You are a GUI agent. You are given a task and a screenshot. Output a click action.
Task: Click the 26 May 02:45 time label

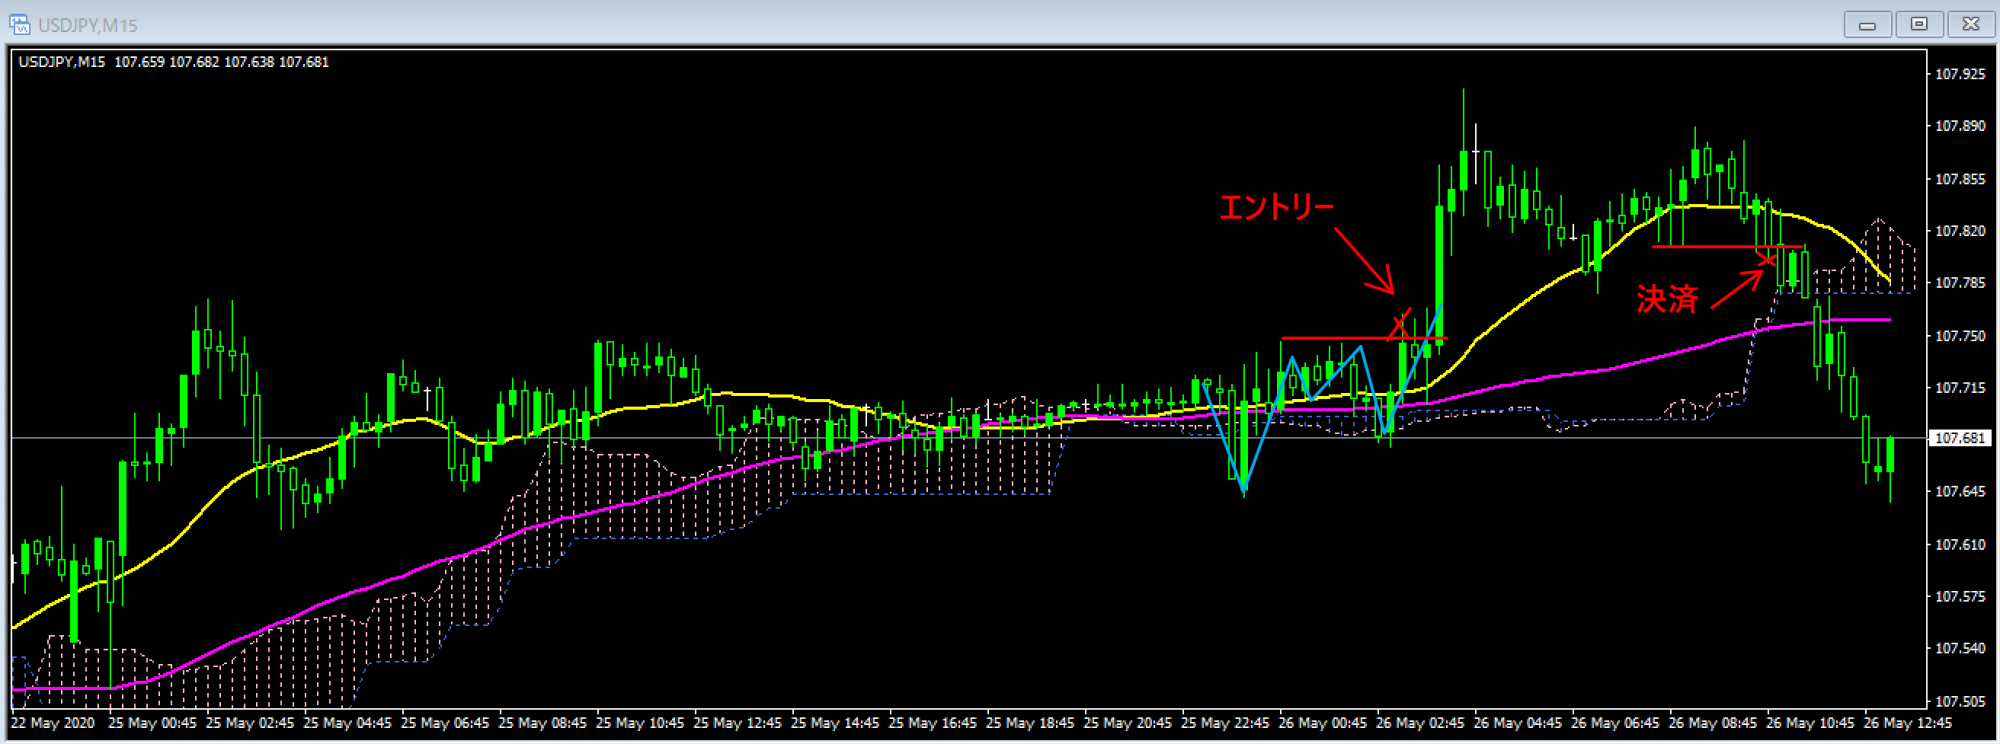point(1420,723)
